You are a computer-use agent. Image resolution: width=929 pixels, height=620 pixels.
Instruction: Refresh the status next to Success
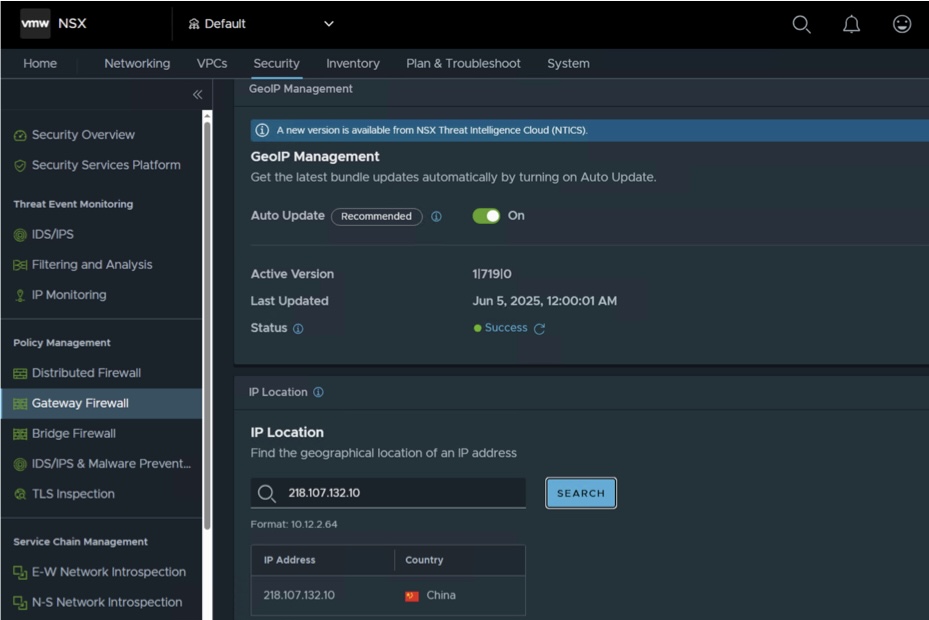pyautogui.click(x=539, y=328)
